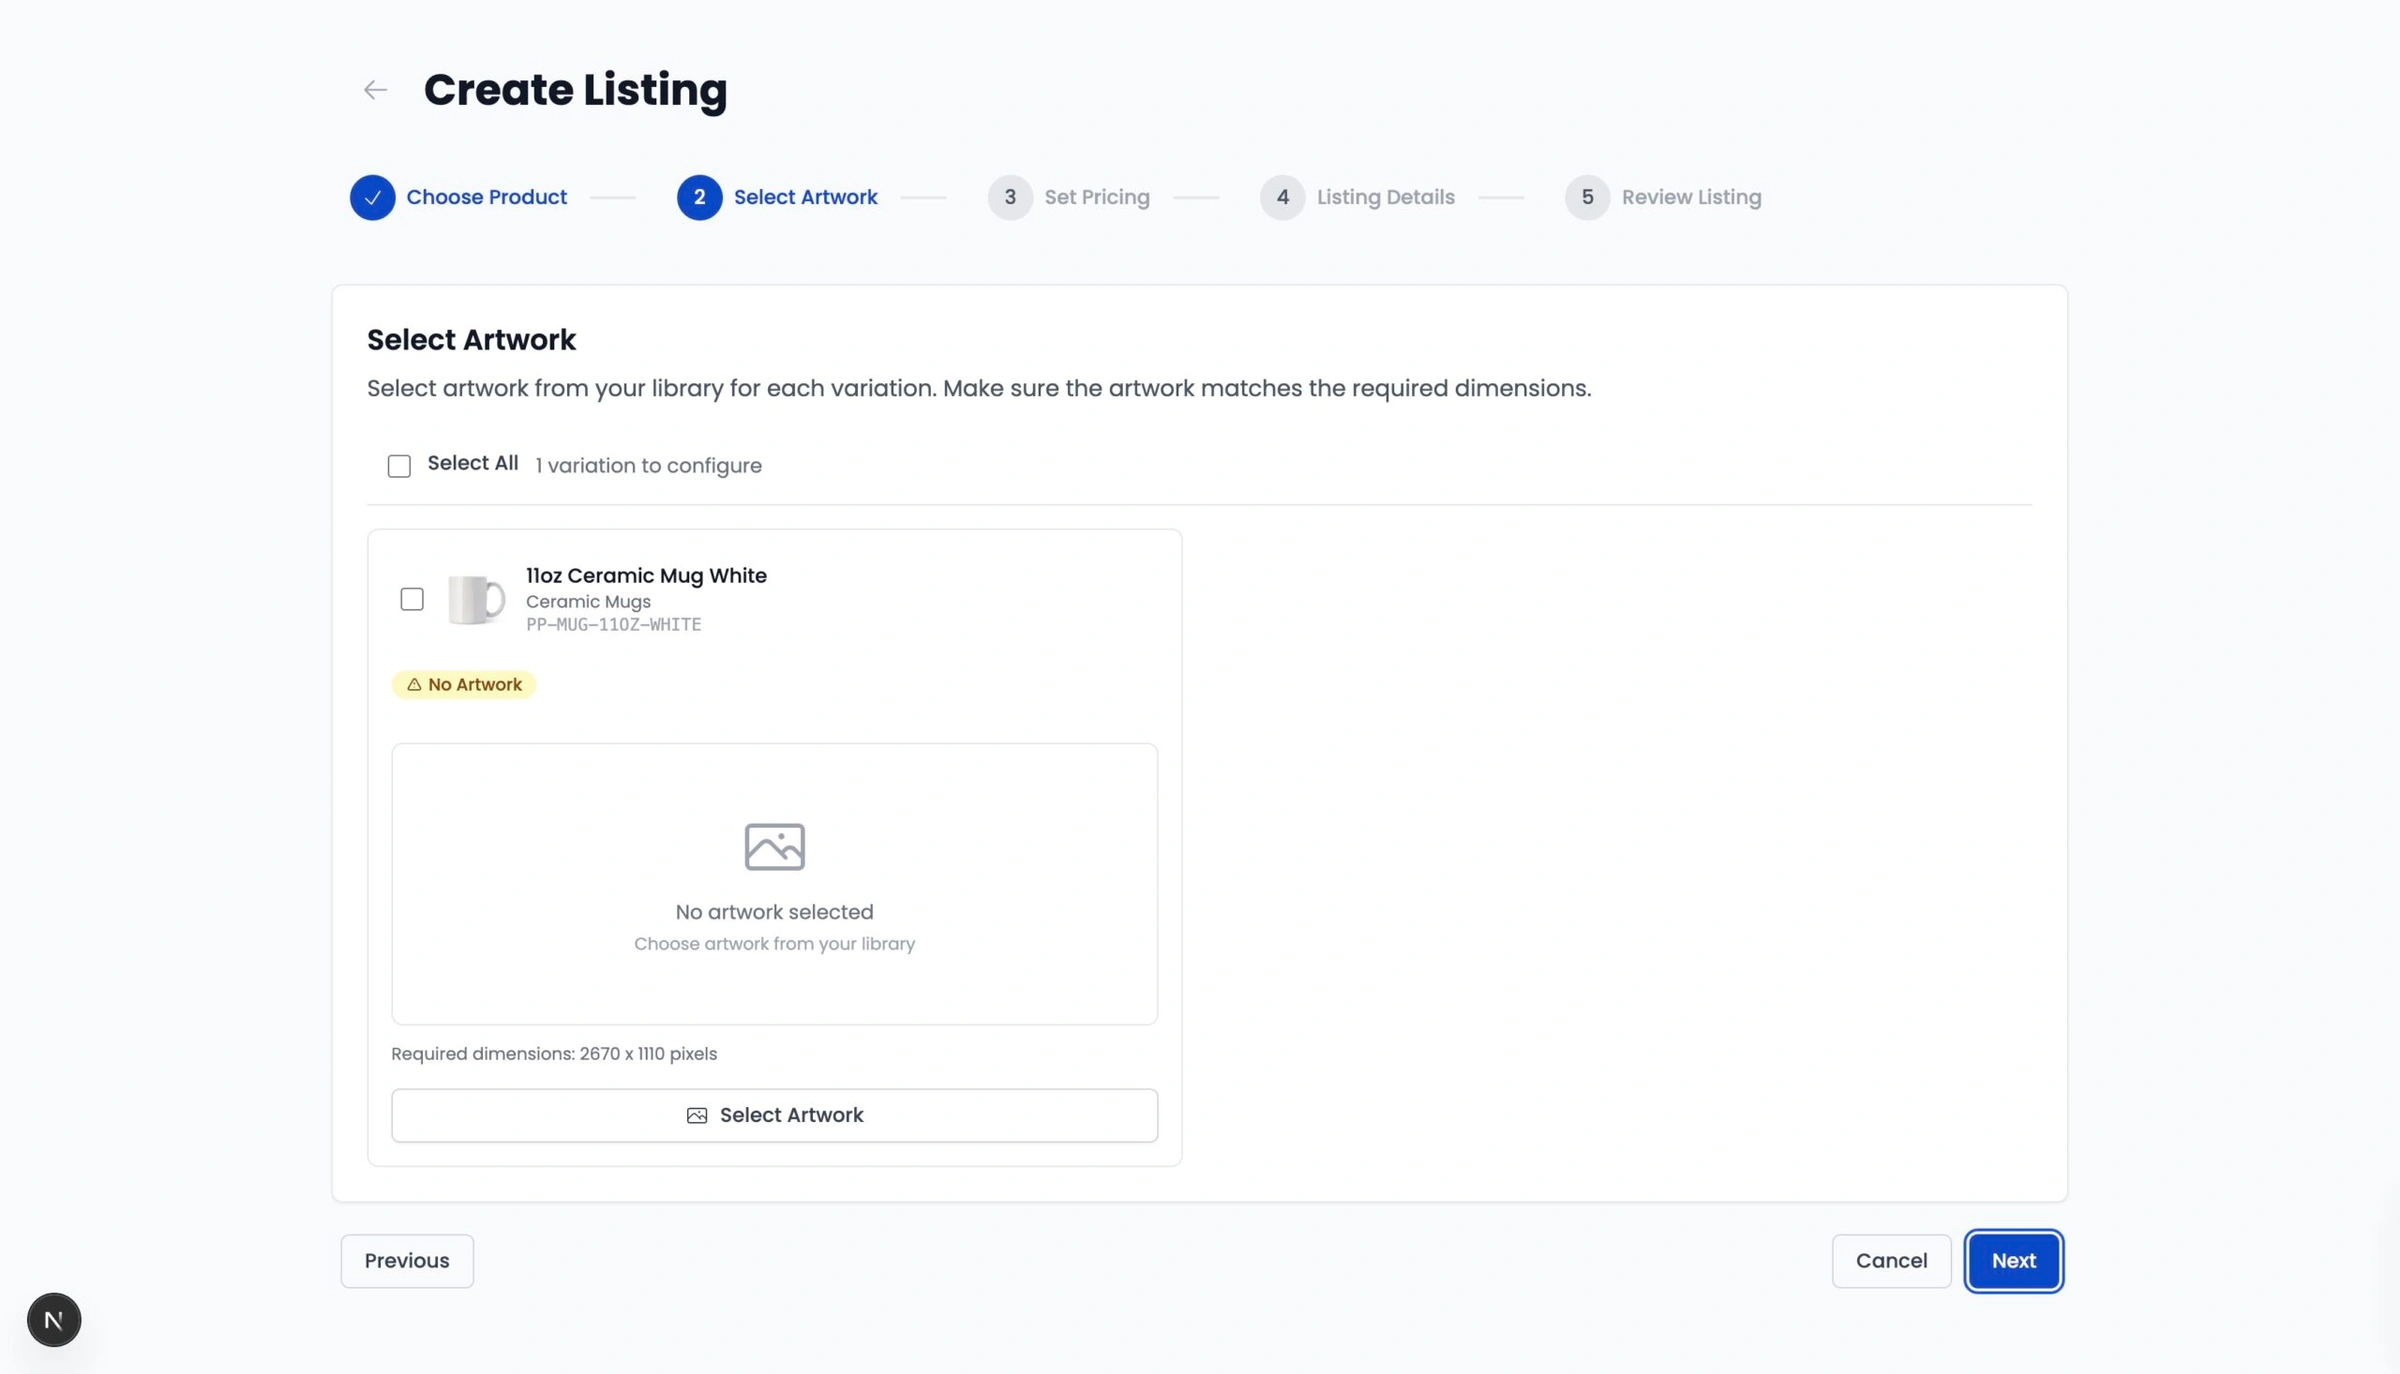This screenshot has height=1374, width=2400.
Task: Click the step 3 circle for Set Pricing
Action: pyautogui.click(x=1010, y=197)
